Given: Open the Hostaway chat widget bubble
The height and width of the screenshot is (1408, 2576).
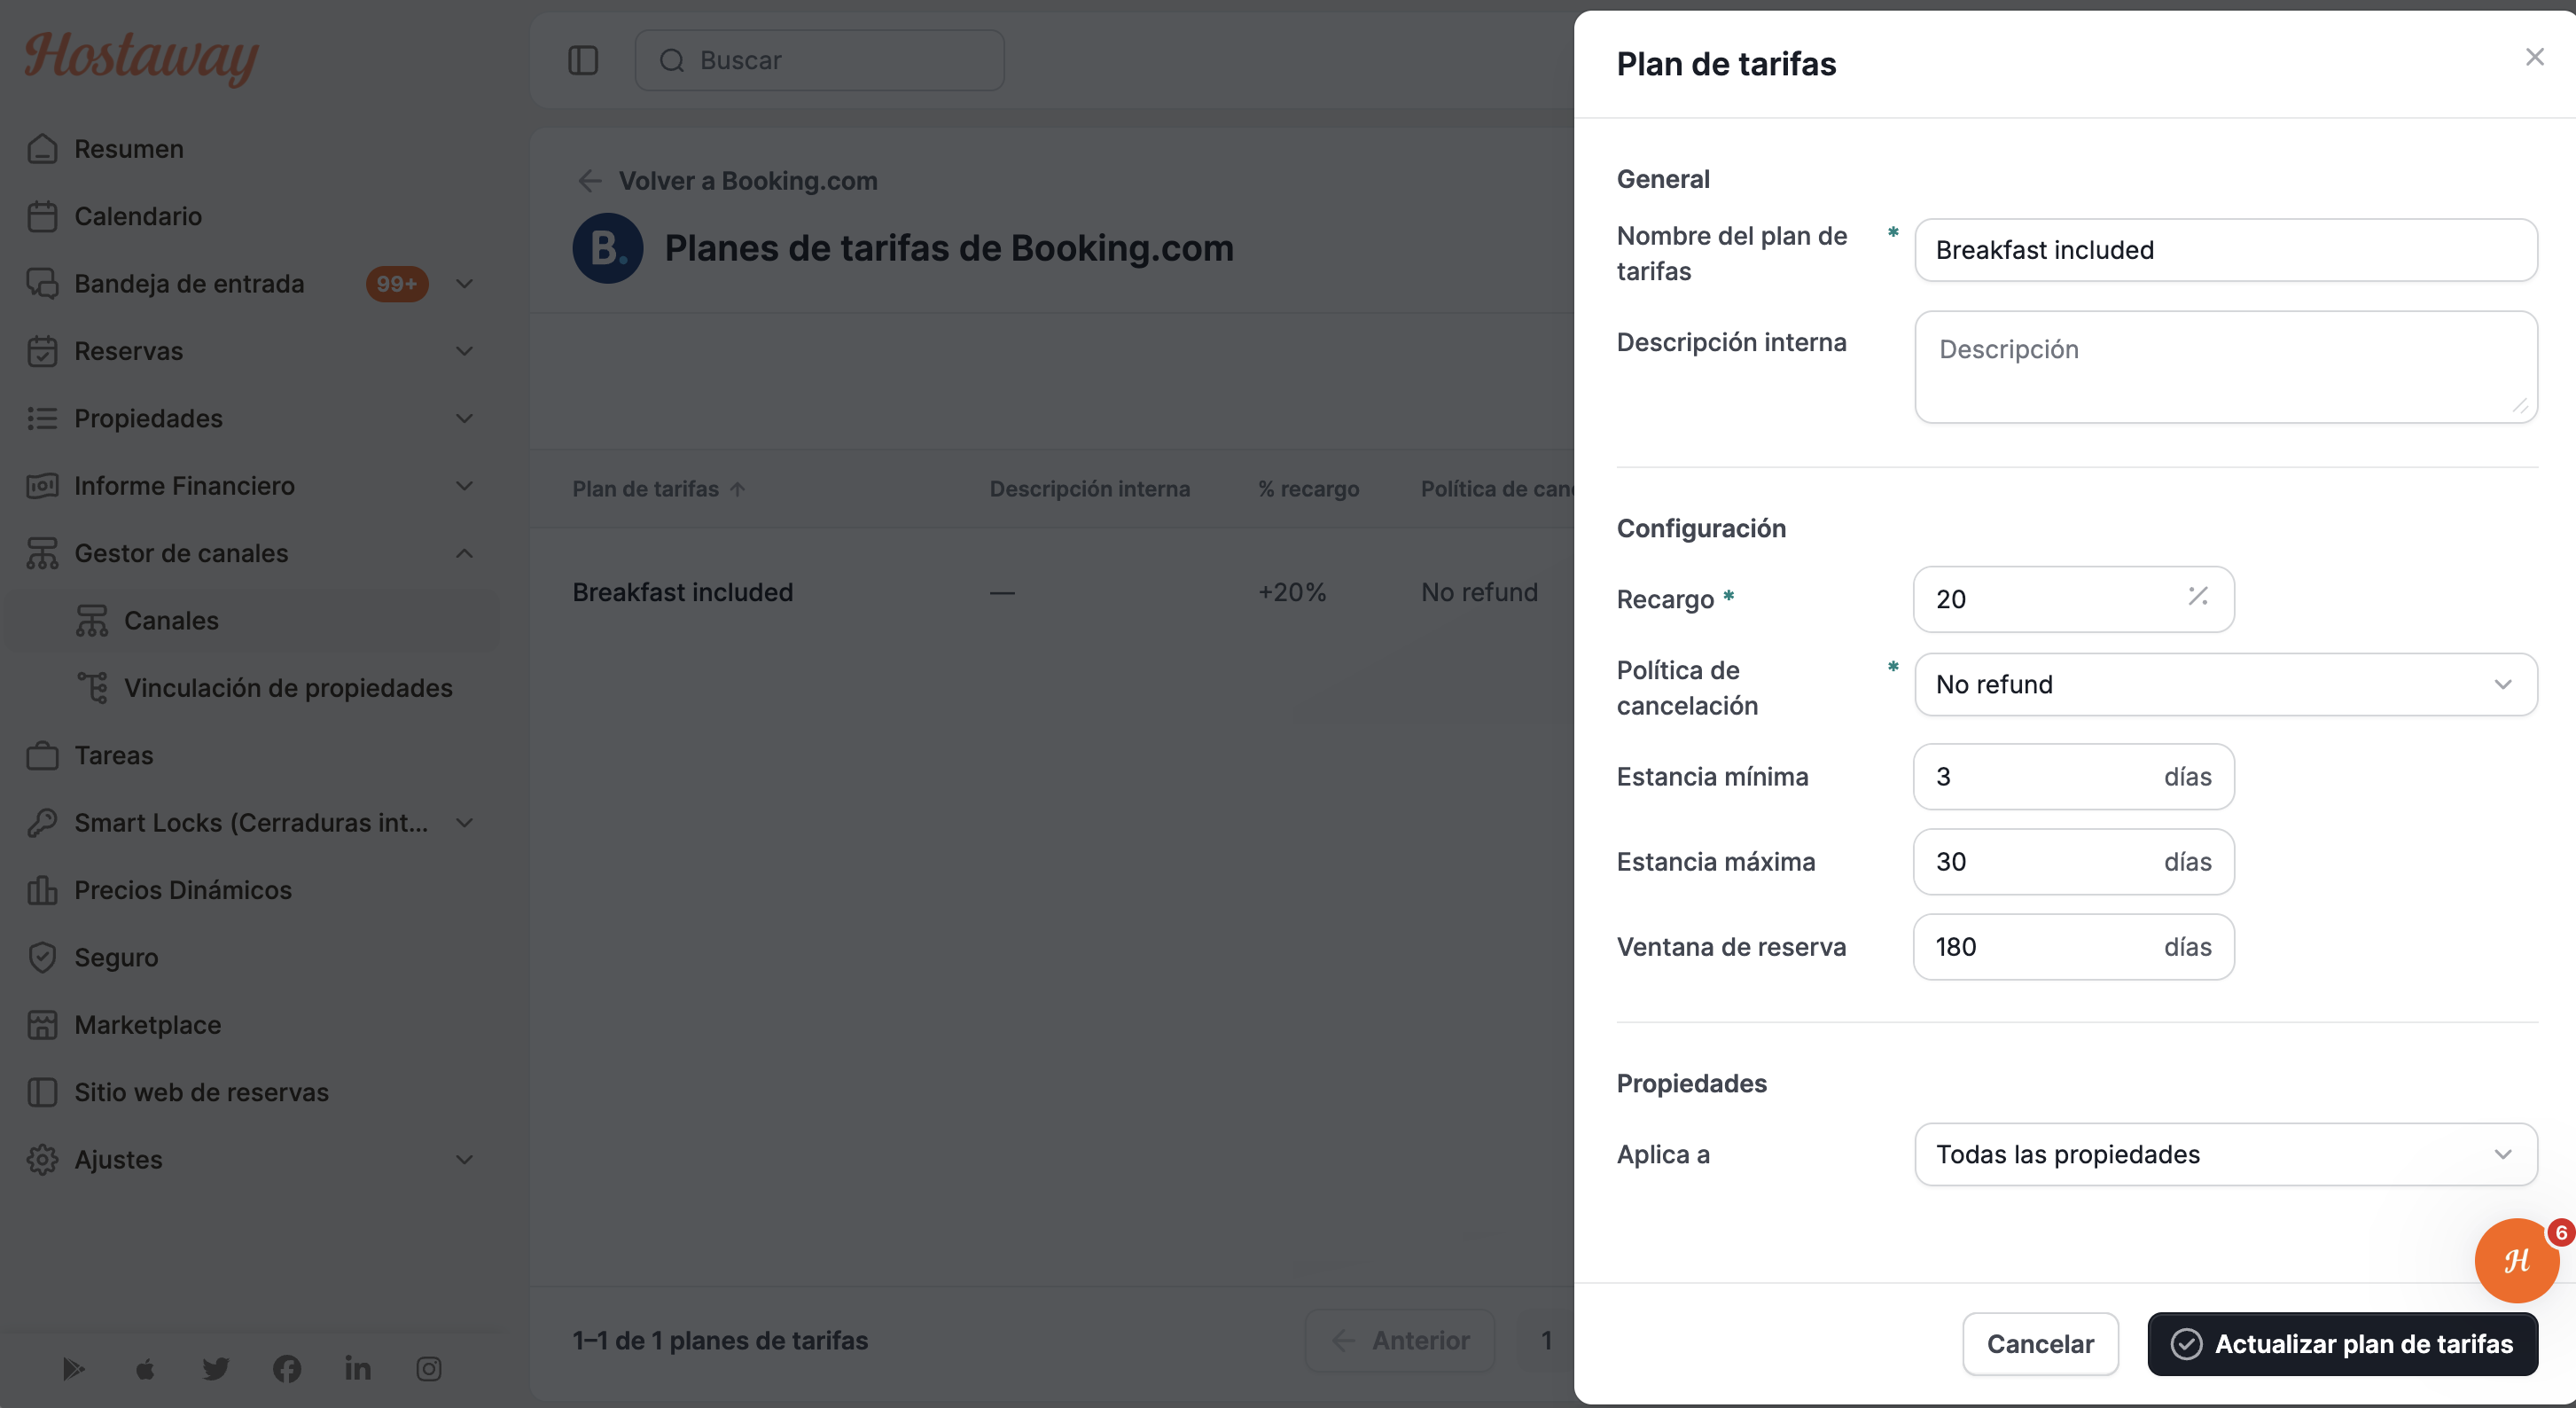Looking at the screenshot, I should point(2516,1260).
